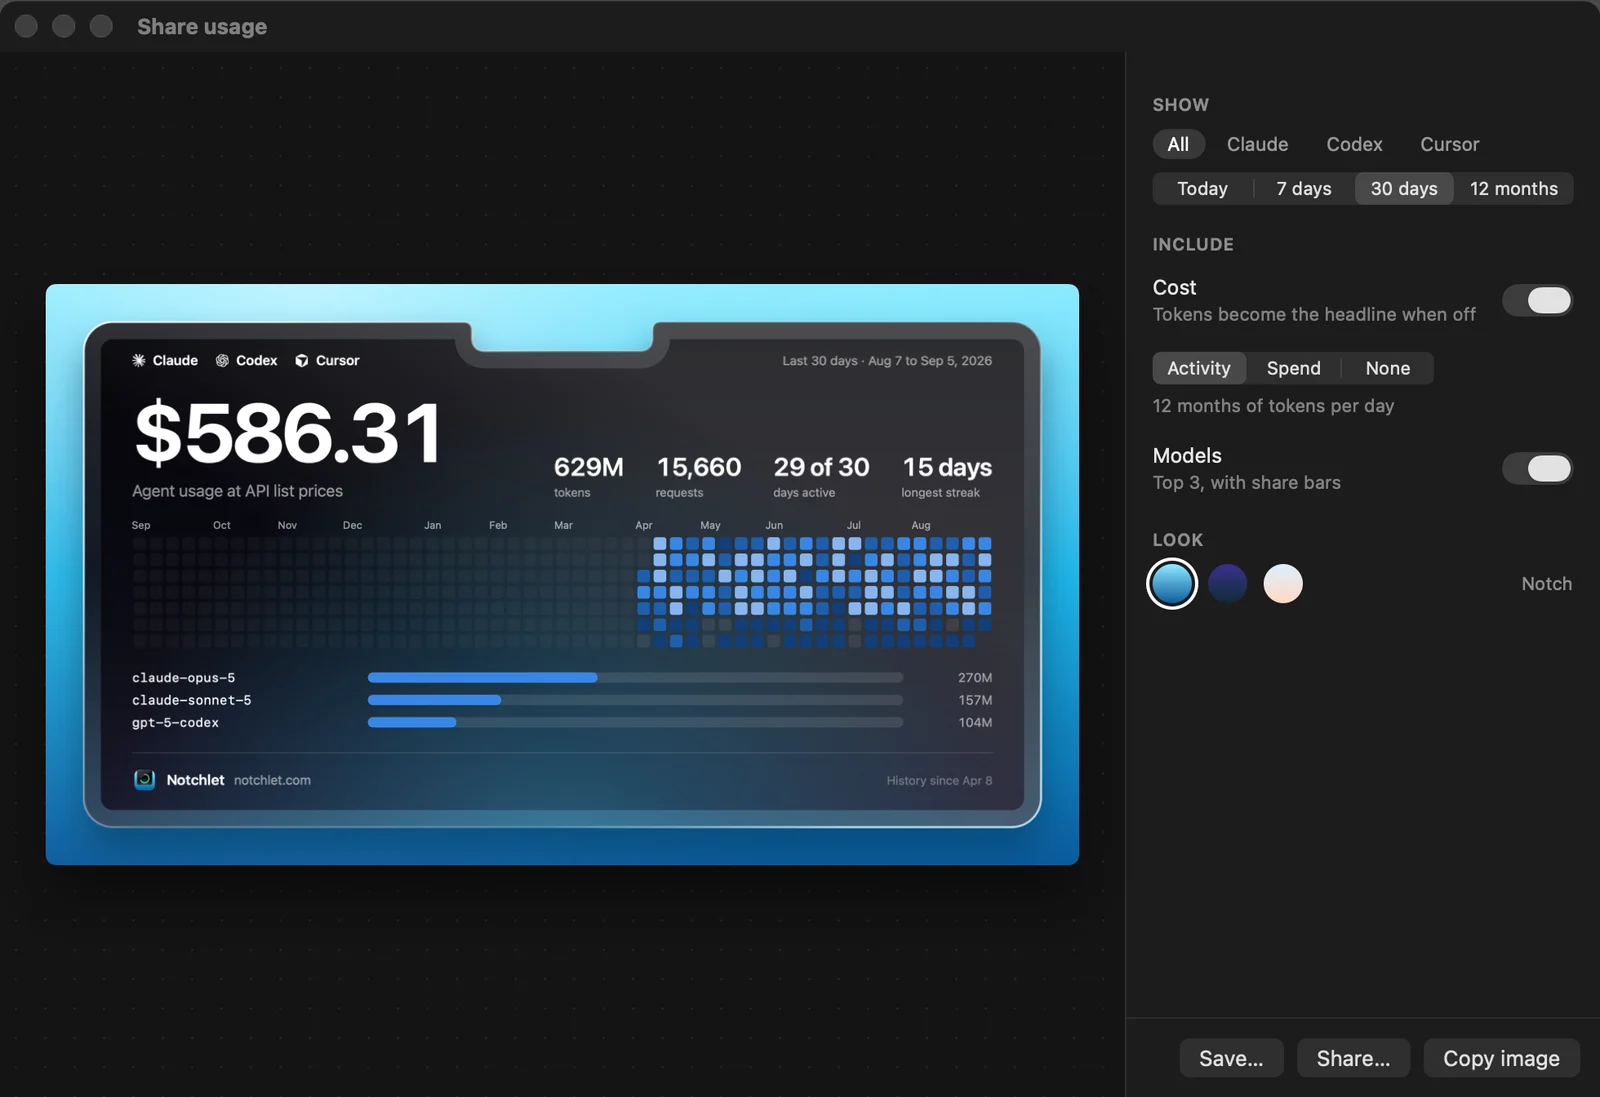
Task: Click the Copy image button
Action: 1501,1058
